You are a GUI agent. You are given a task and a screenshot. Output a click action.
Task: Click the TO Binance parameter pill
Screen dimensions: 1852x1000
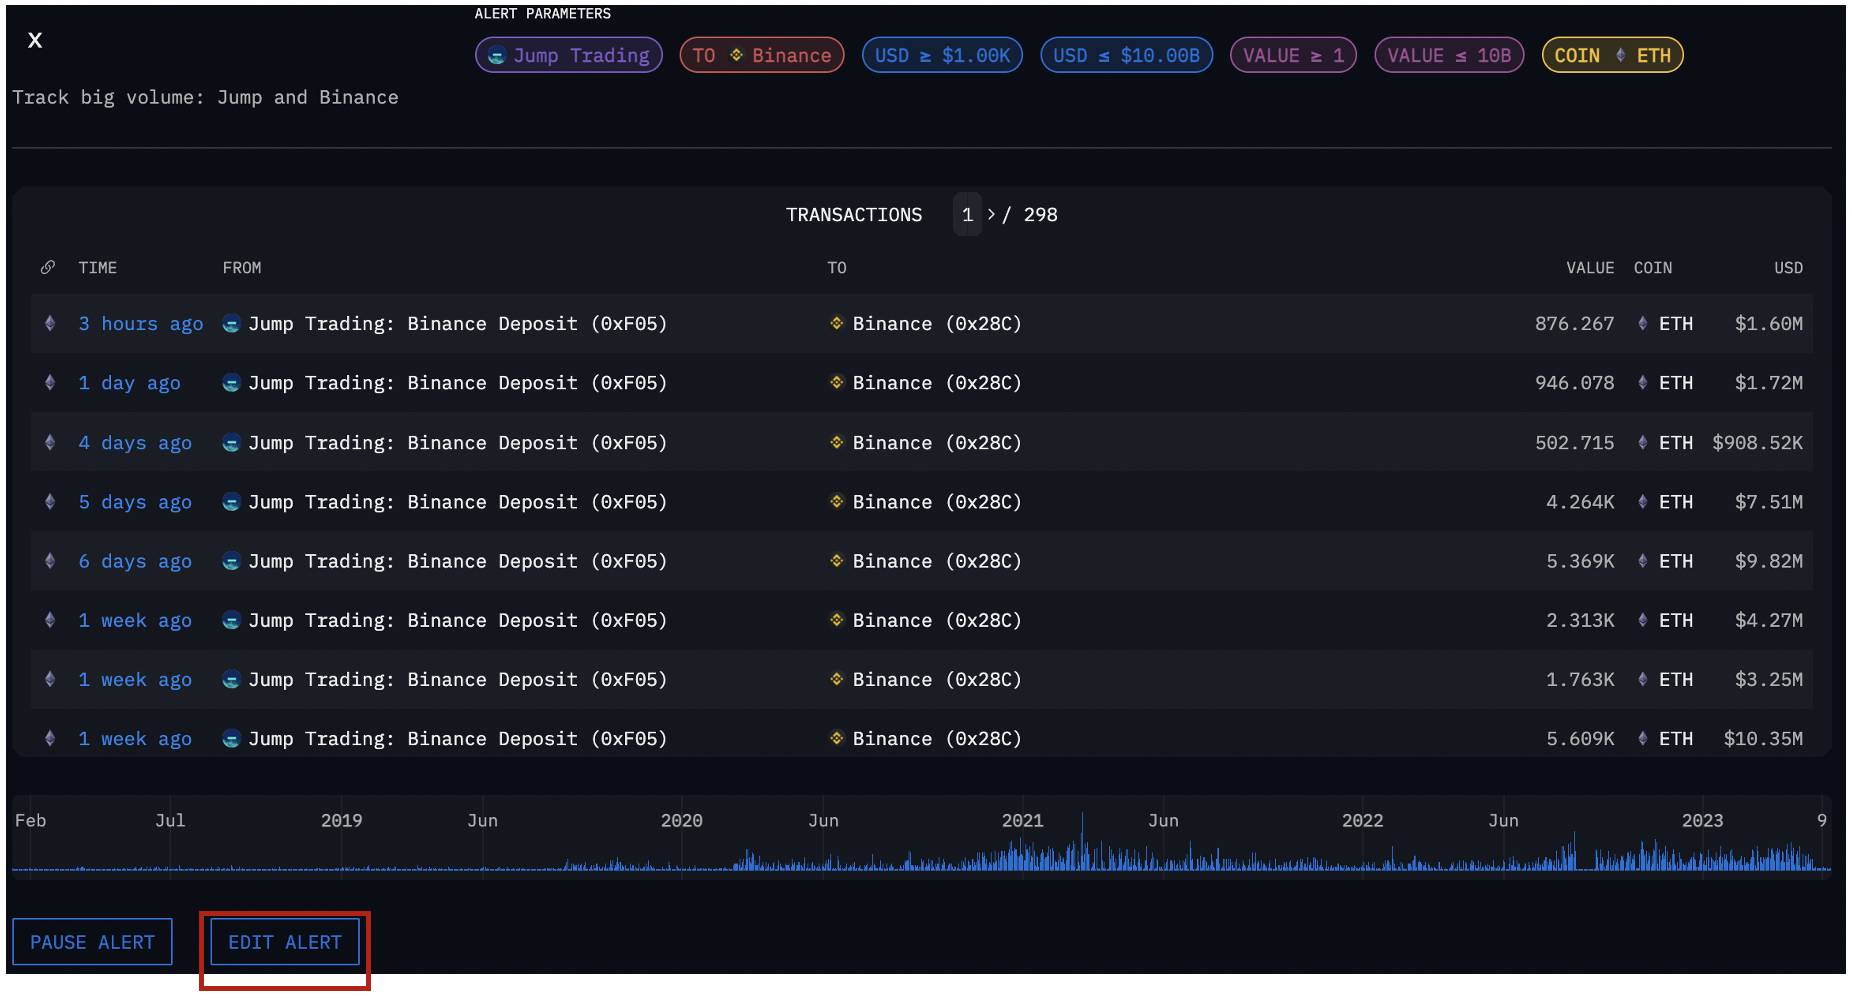pos(762,55)
